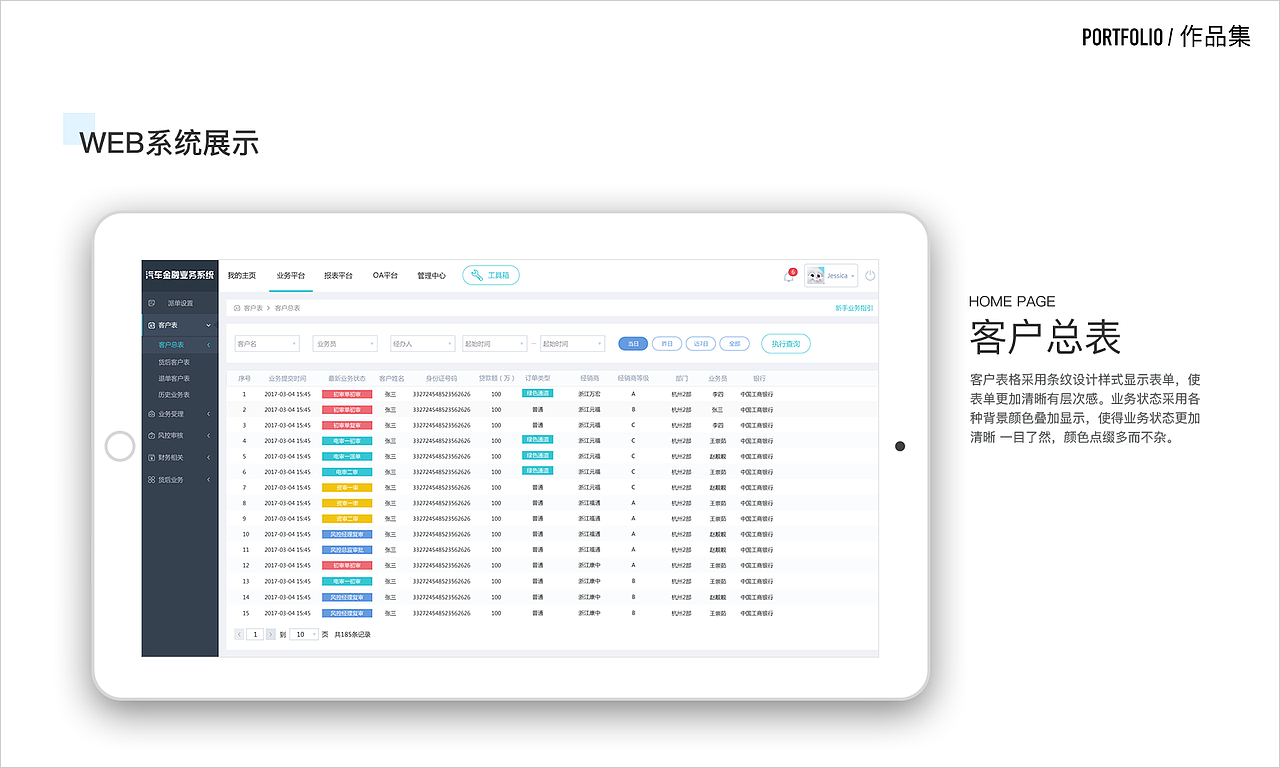1280x768 pixels.
Task: Click the yellow status tag in row 7
Action: (x=347, y=487)
